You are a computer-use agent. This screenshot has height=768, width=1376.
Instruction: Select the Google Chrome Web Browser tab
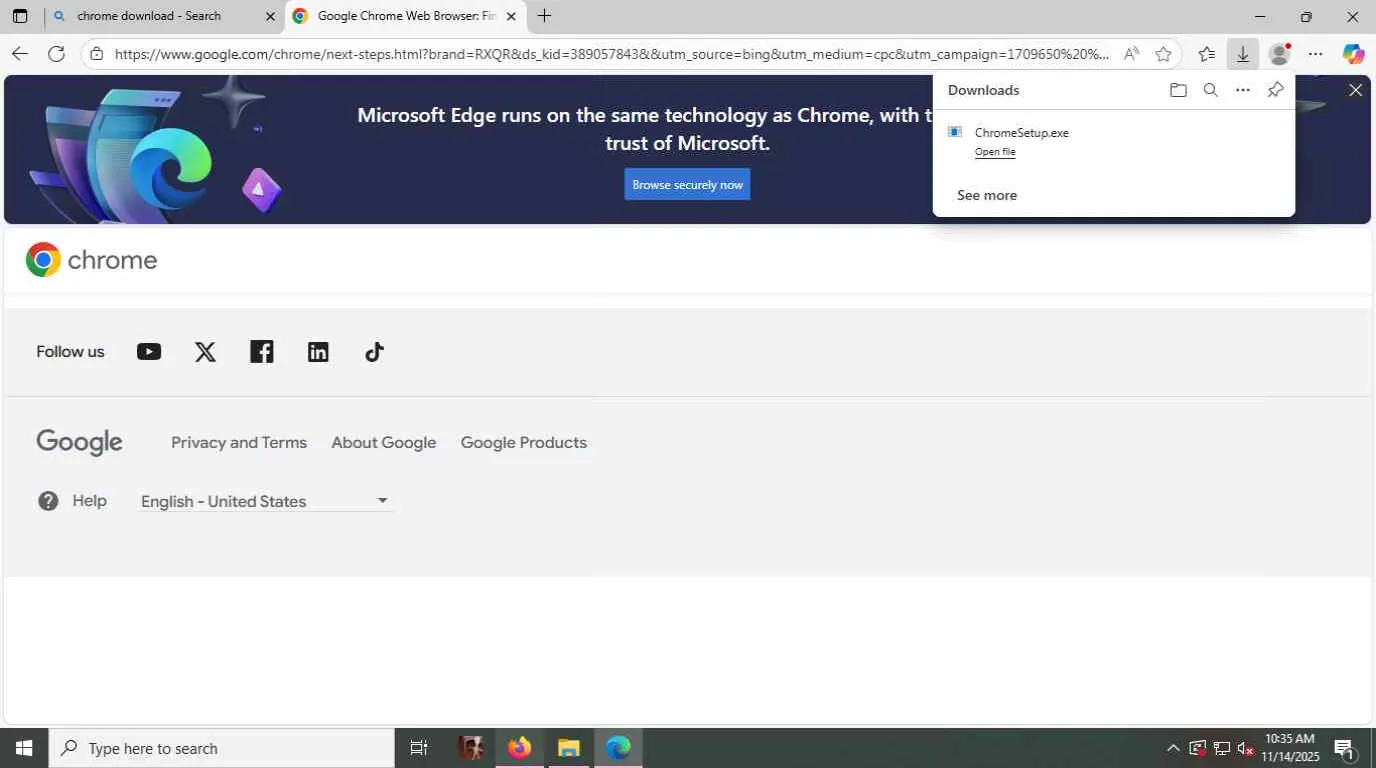(405, 16)
